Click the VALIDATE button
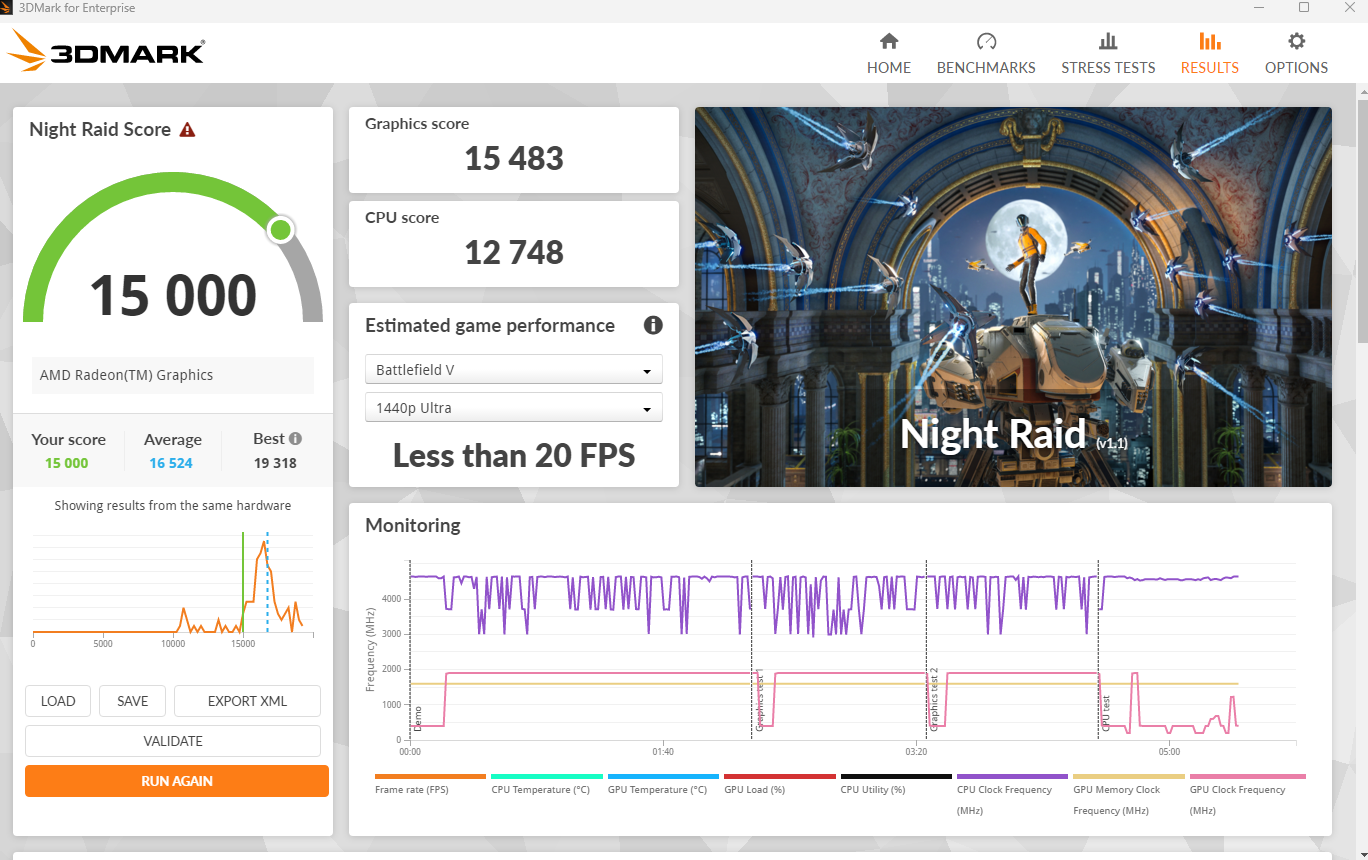The image size is (1368, 860). (x=173, y=741)
